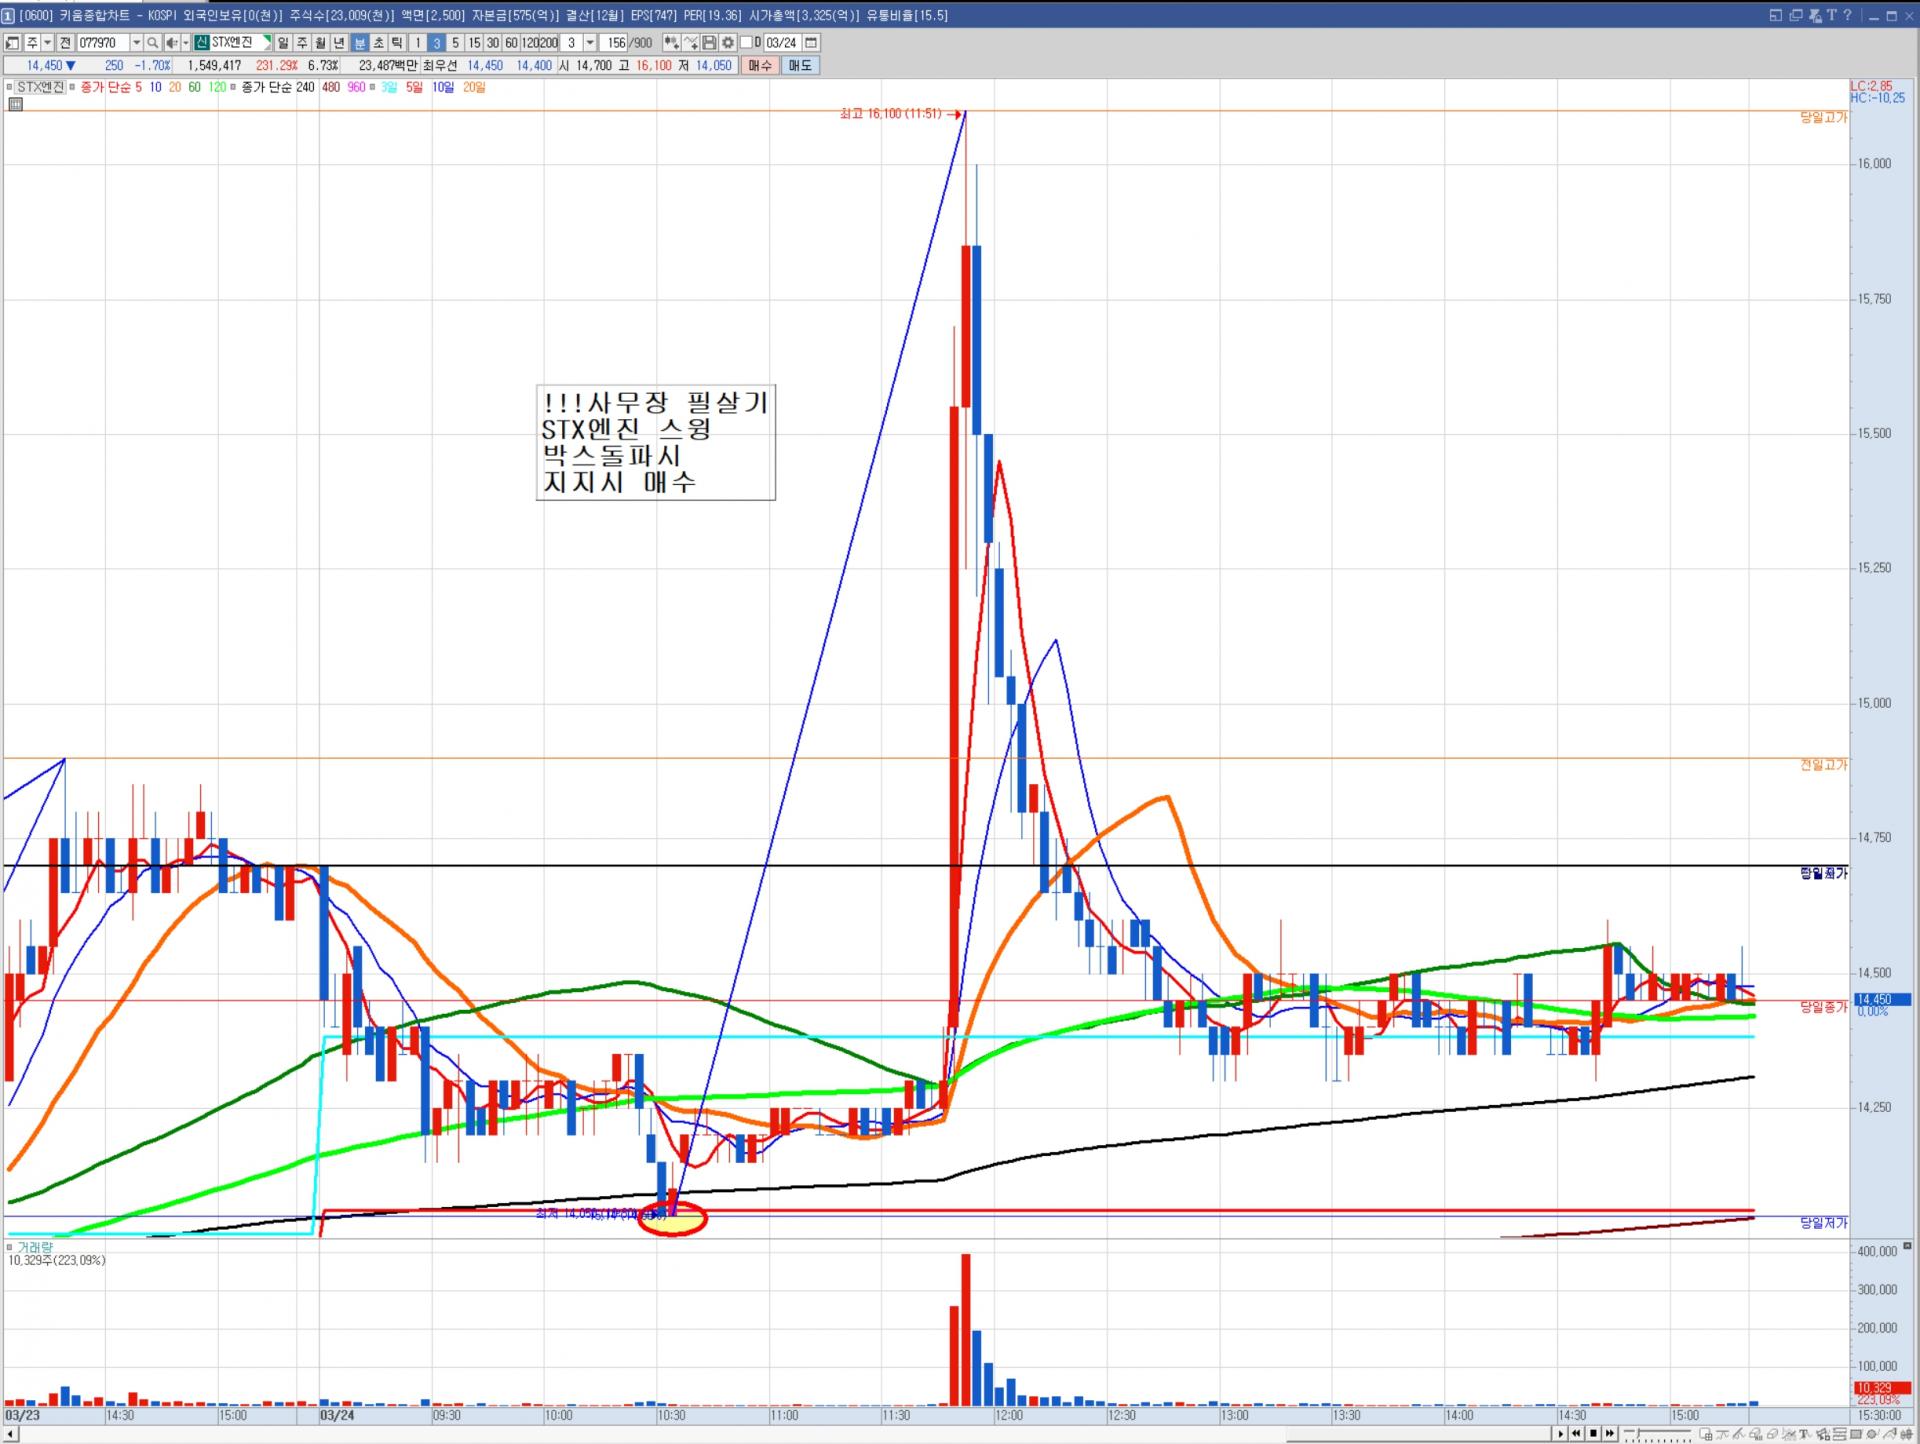Click the blue 매도 sell button
This screenshot has height=1444, width=1920.
(800, 65)
